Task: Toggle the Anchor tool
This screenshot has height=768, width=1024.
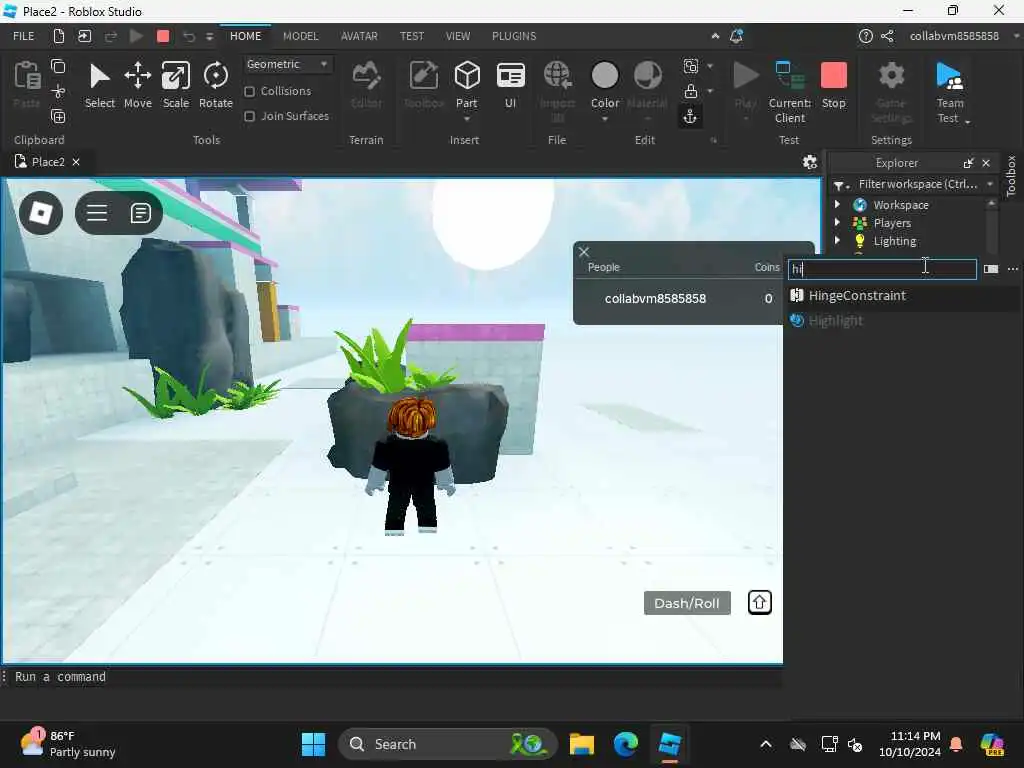Action: 690,116
